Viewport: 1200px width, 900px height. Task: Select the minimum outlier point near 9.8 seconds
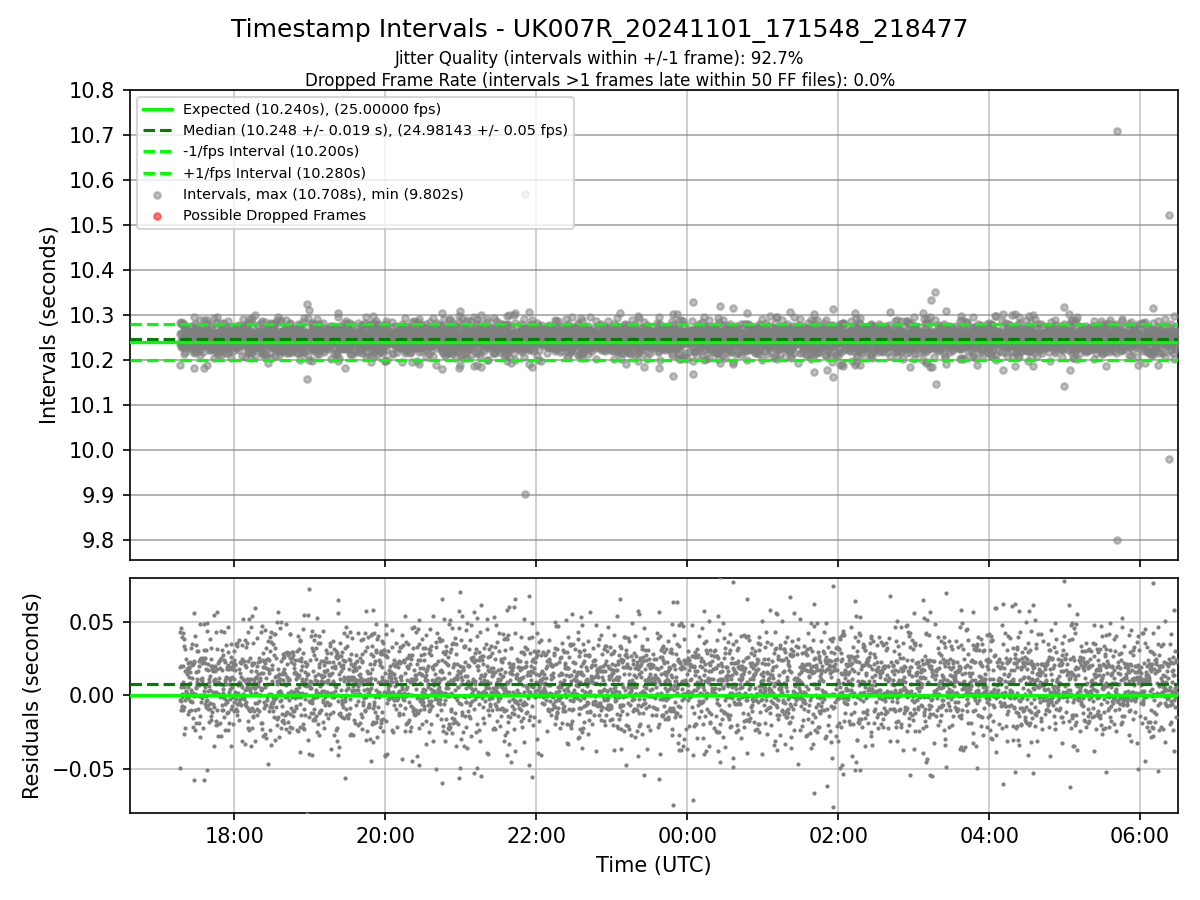click(x=1117, y=540)
